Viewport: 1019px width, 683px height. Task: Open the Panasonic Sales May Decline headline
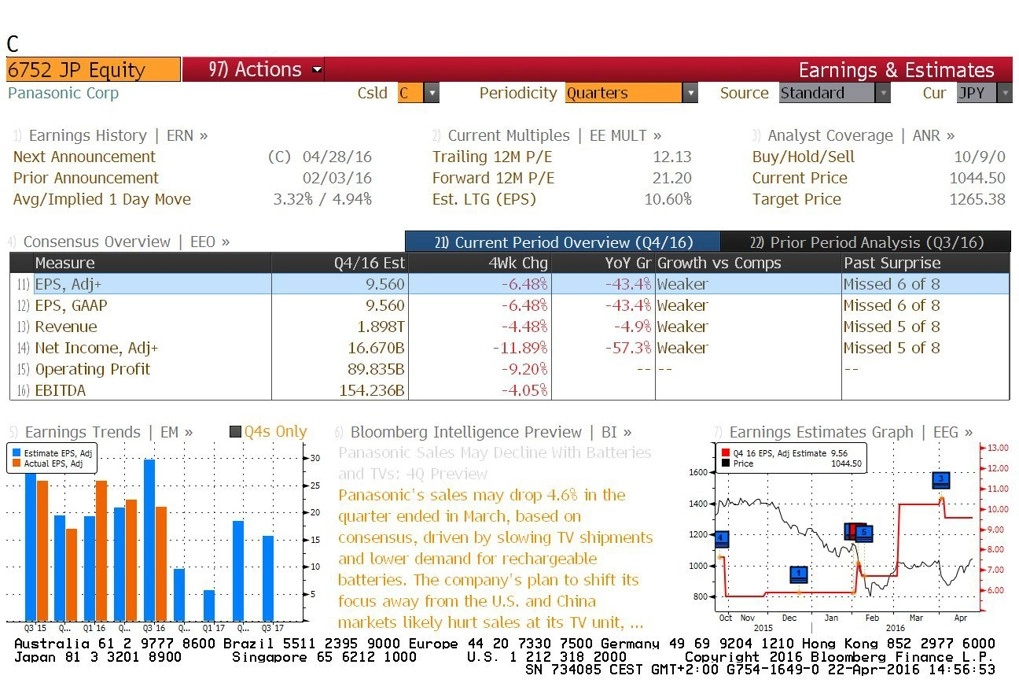495,463
